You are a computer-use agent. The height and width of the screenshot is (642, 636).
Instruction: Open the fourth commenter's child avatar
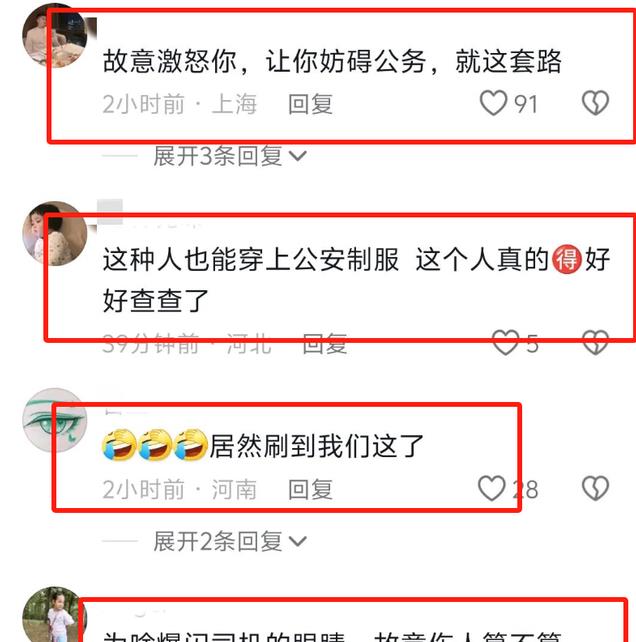coord(54,614)
